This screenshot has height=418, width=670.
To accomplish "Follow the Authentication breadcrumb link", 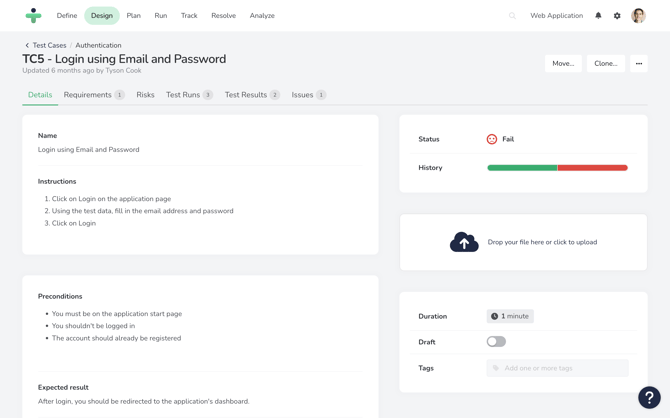I will [98, 45].
